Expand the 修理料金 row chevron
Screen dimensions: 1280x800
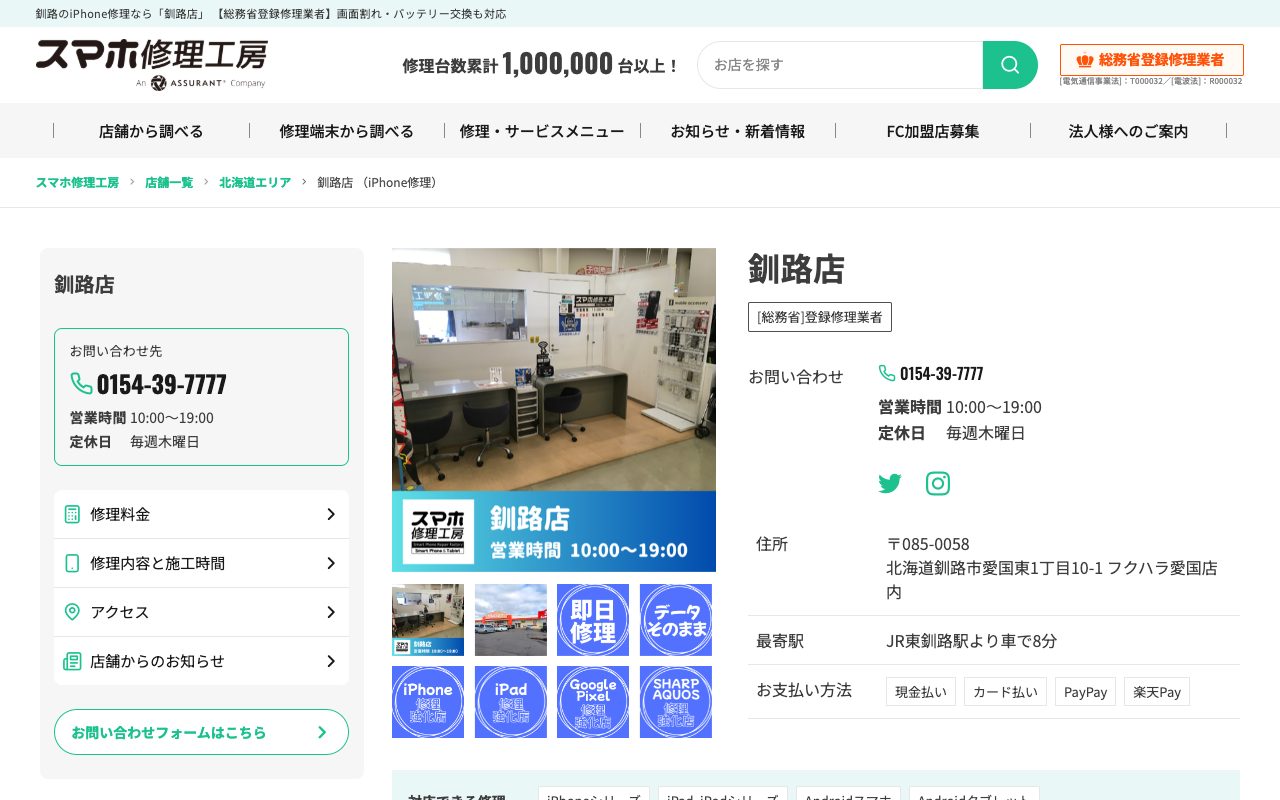pyautogui.click(x=331, y=514)
